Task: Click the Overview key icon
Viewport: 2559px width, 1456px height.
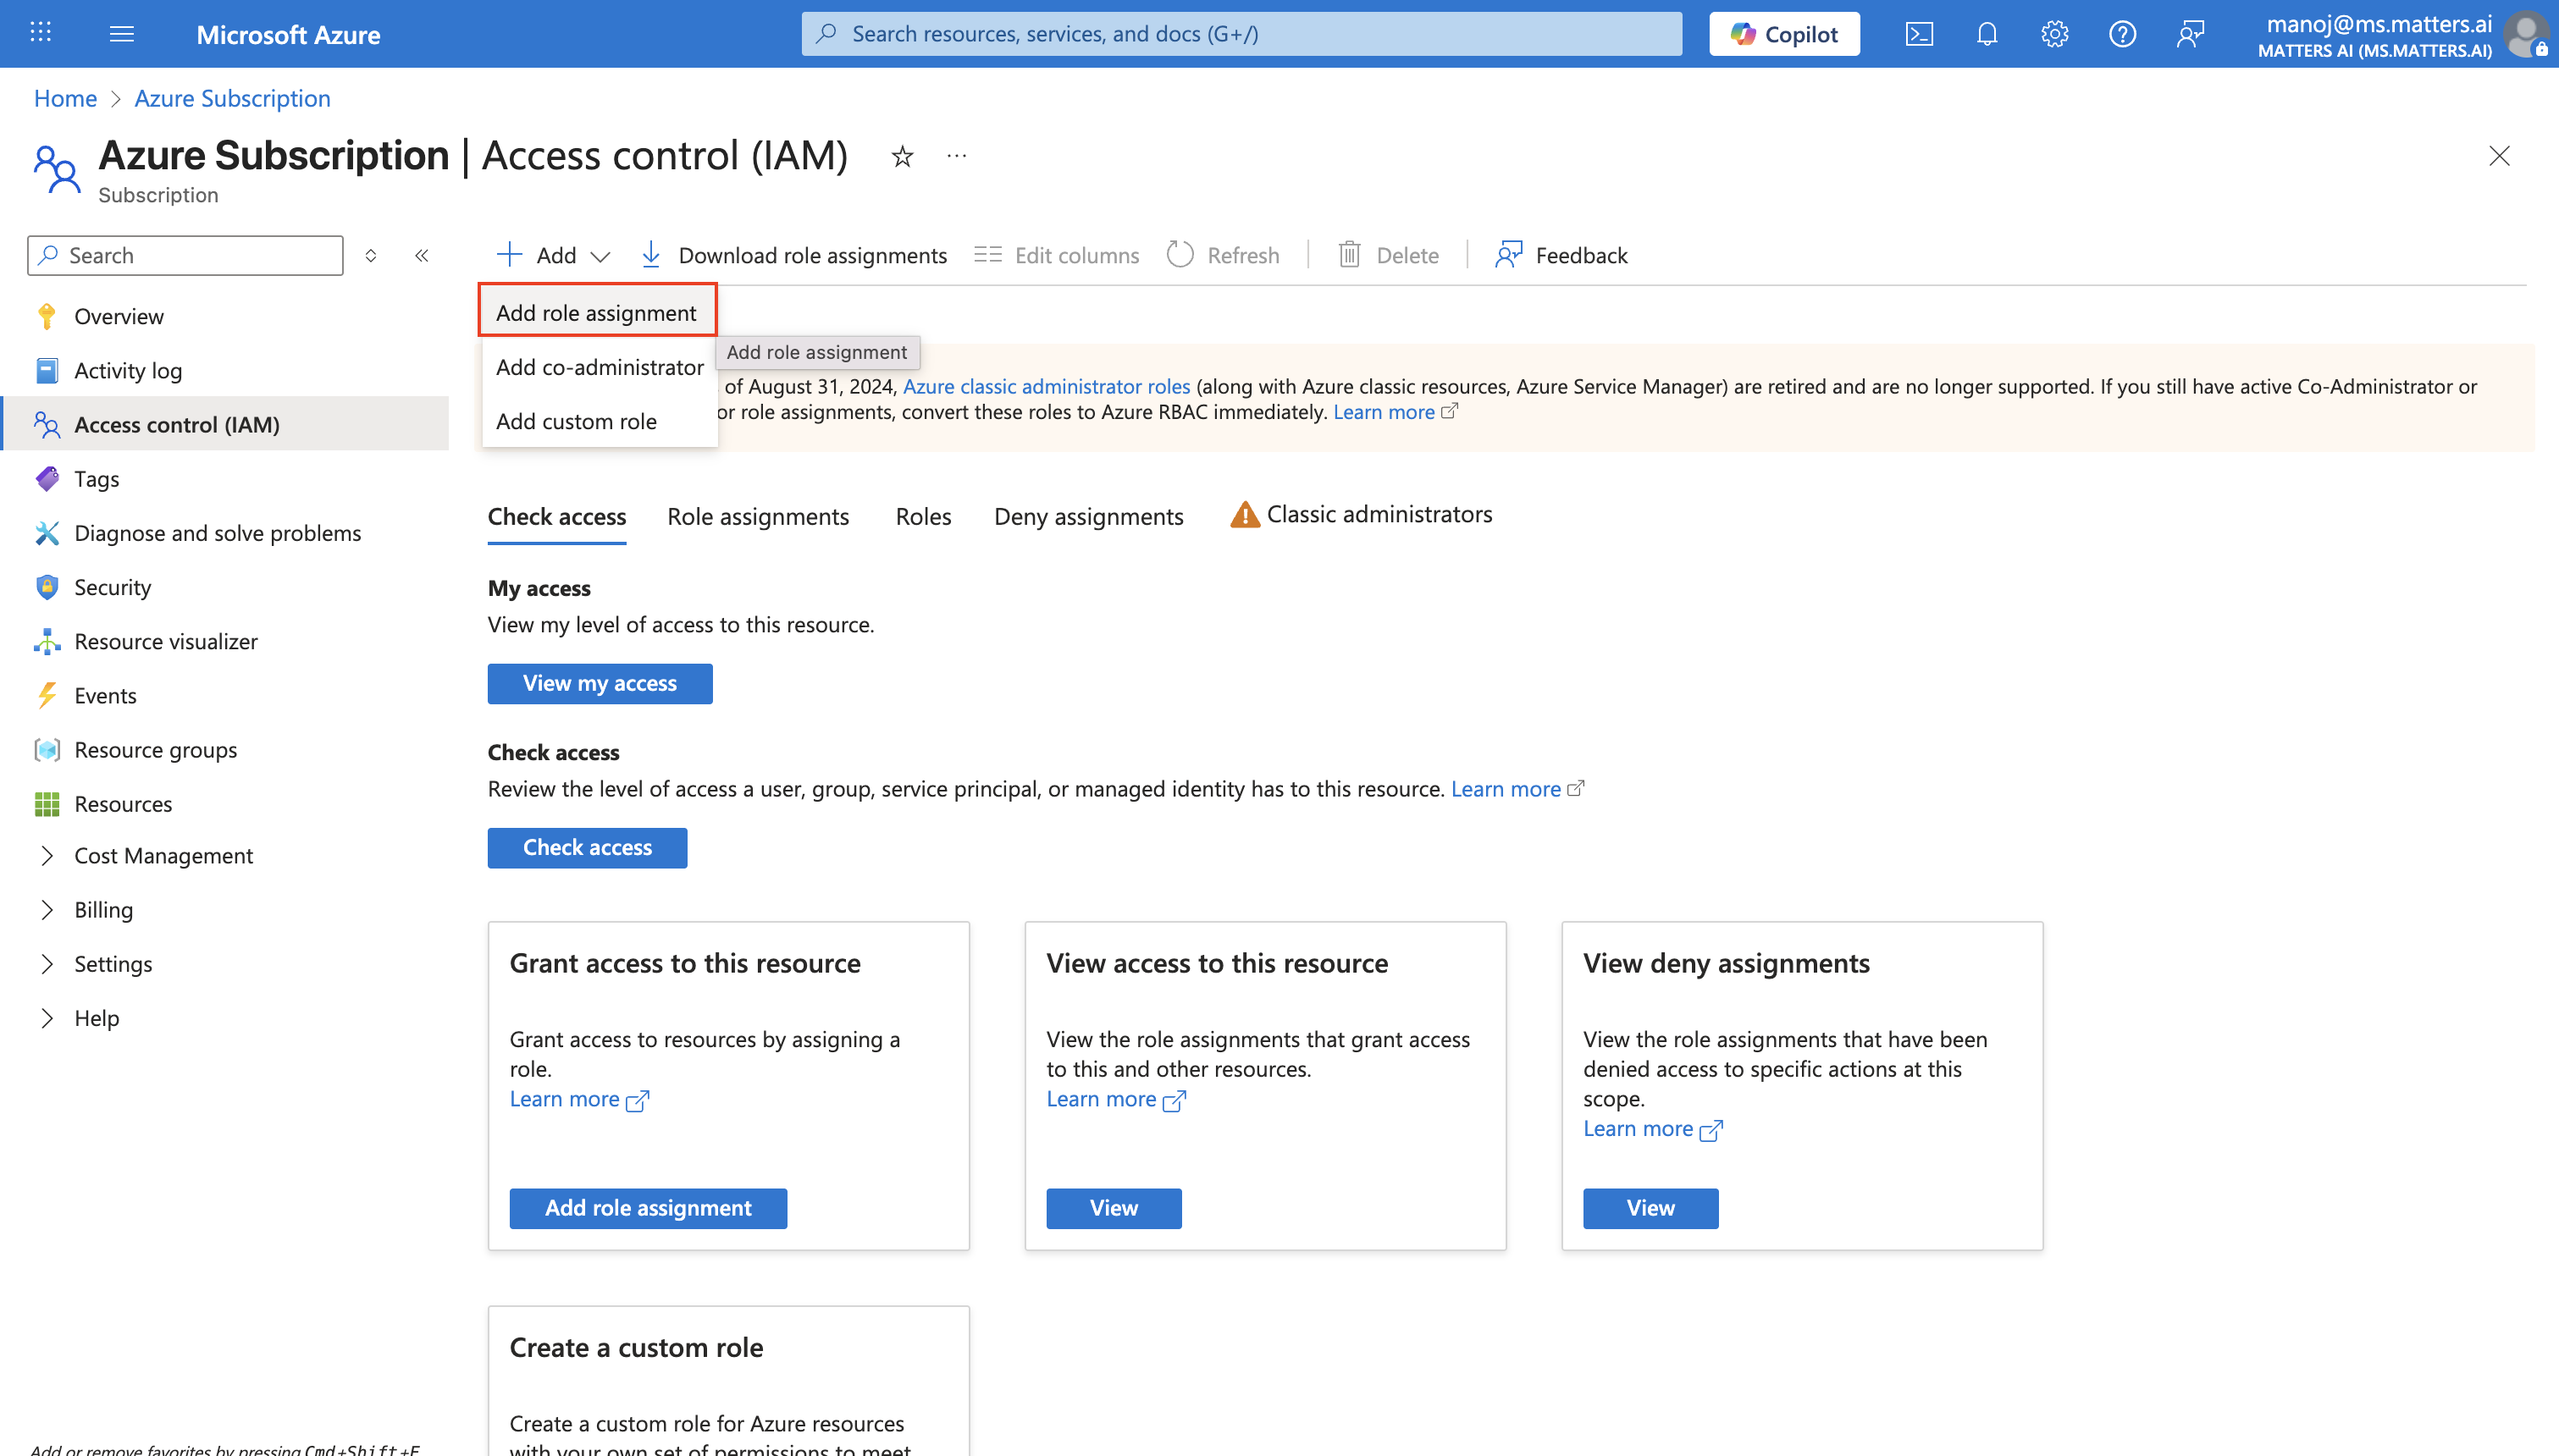Action: pyautogui.click(x=46, y=316)
